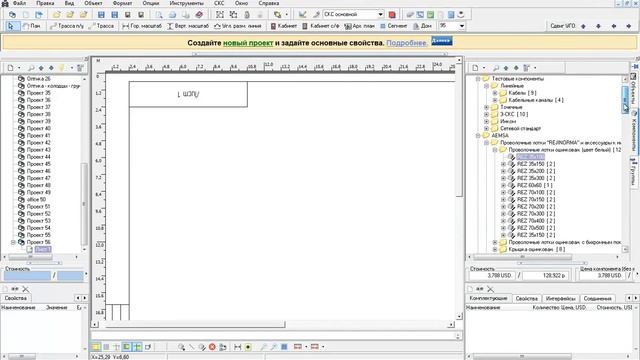
Task: Click the red stop circle icon in bottom toolbar
Action: pos(212,347)
